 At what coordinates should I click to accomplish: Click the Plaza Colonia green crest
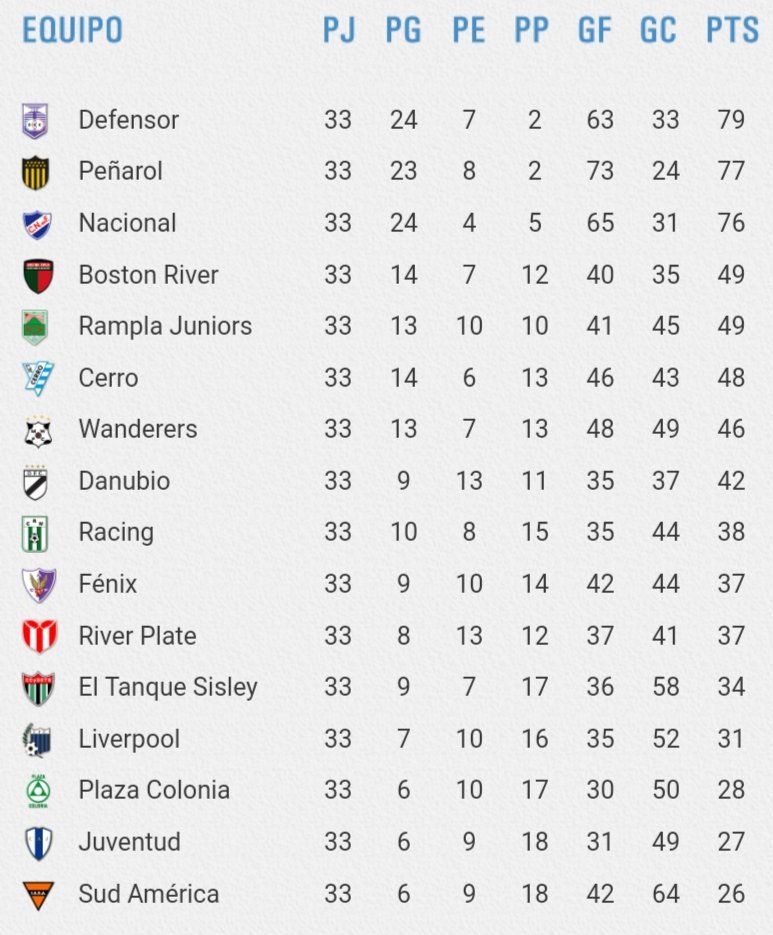38,791
